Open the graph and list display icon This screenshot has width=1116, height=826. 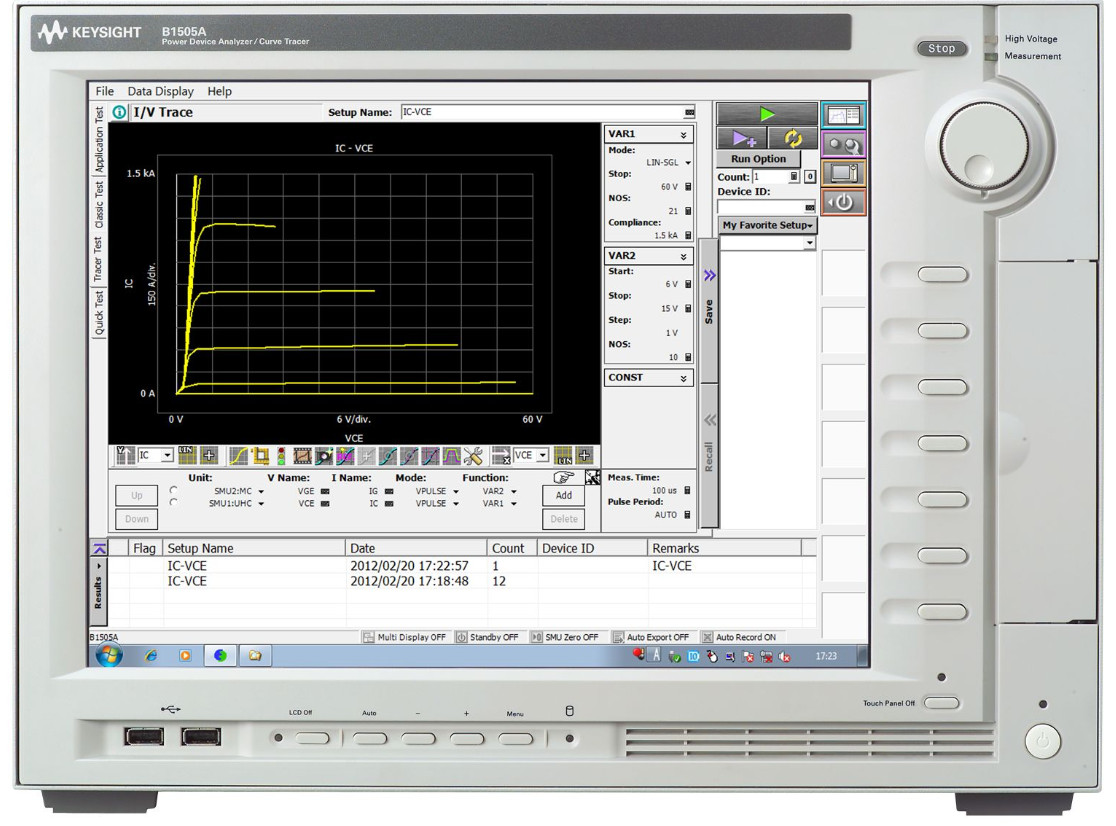(x=842, y=117)
